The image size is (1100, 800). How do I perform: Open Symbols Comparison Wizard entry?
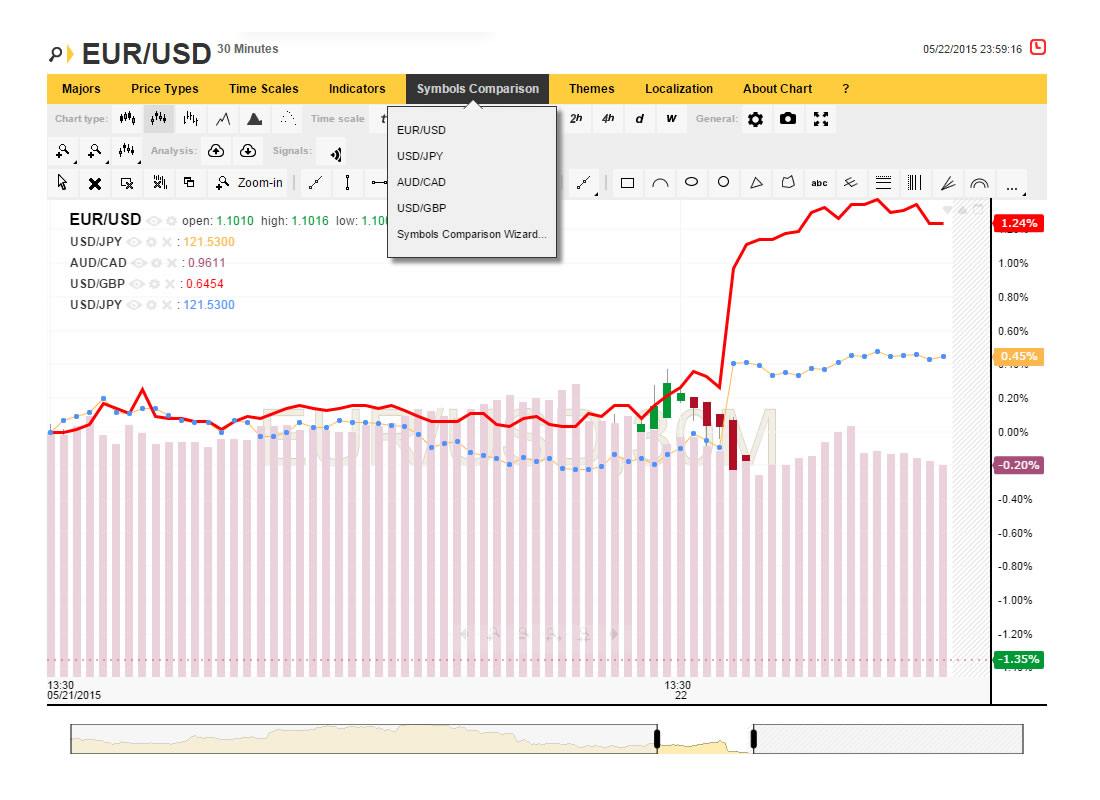coord(471,235)
